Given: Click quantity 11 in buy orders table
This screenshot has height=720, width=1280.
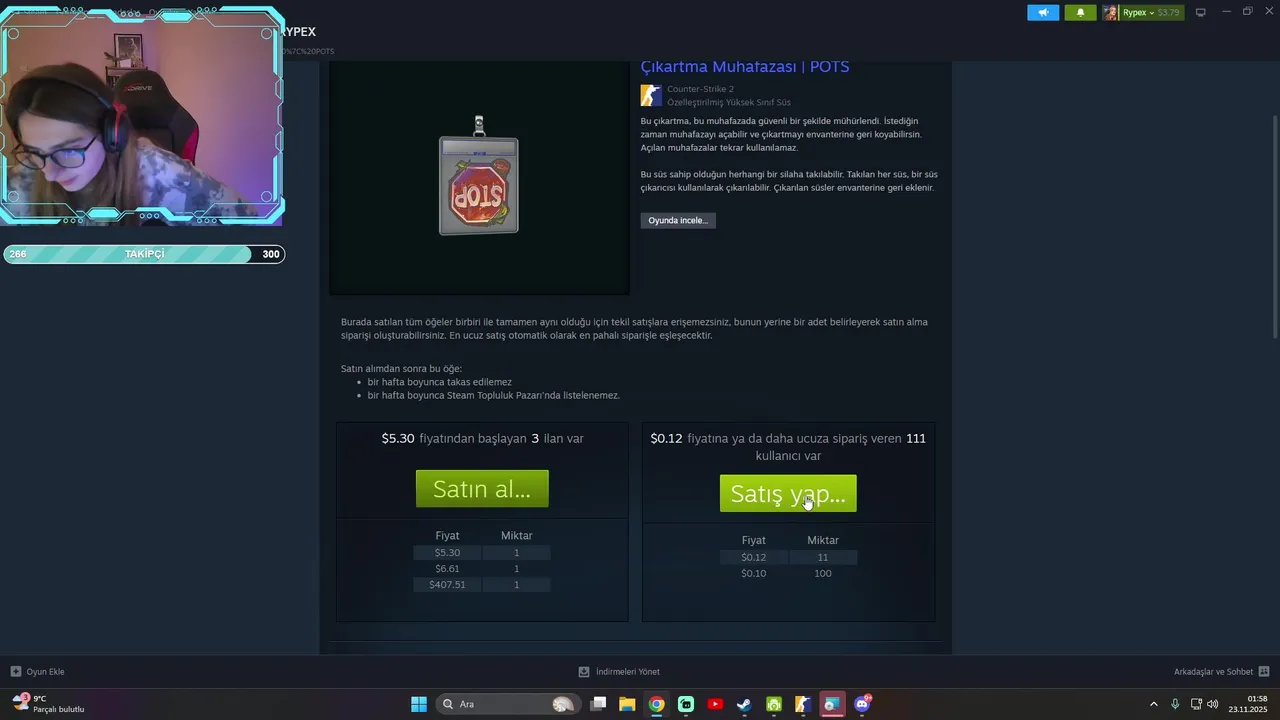Looking at the screenshot, I should [x=823, y=558].
